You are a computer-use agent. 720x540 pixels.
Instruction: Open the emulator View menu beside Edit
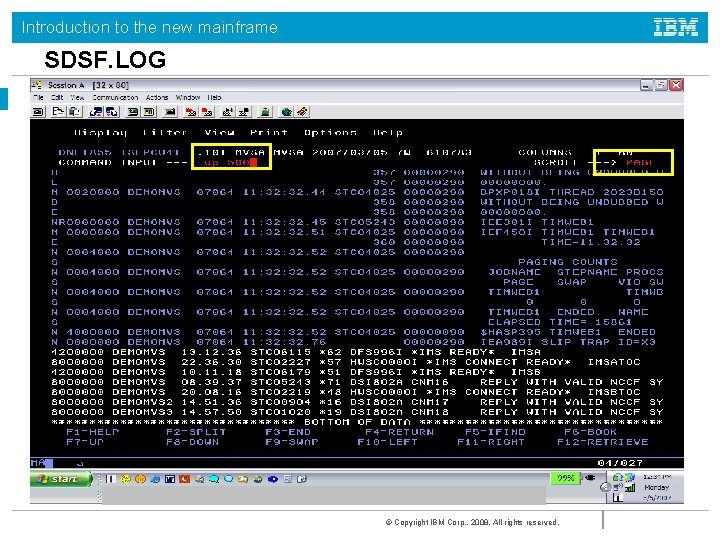[77, 97]
